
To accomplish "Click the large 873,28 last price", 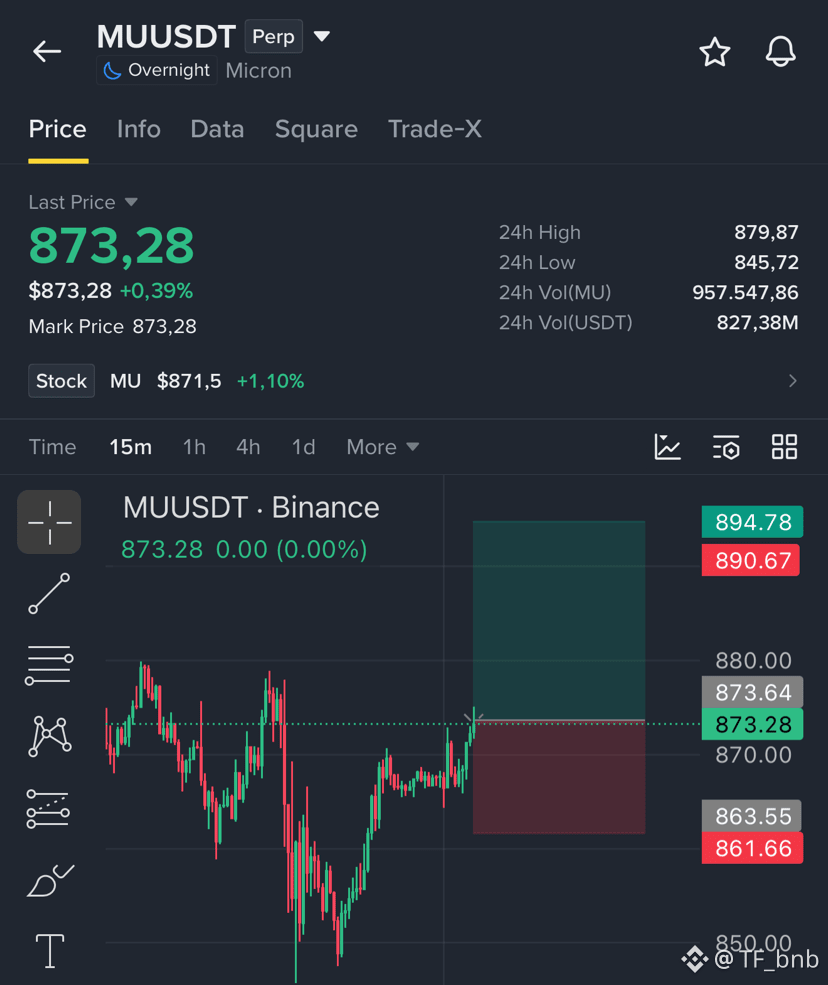I will (x=112, y=246).
